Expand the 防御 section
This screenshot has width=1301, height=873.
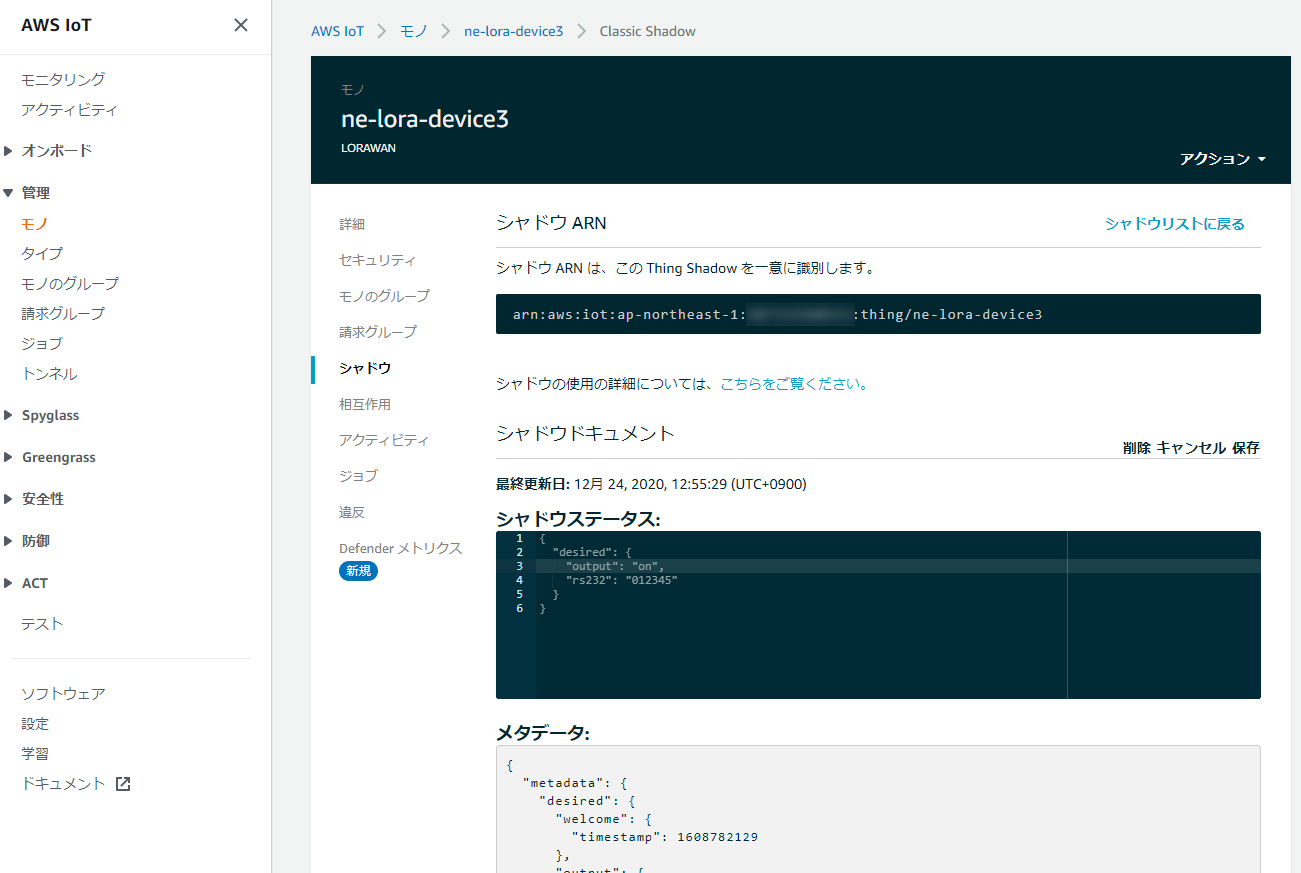[8, 541]
